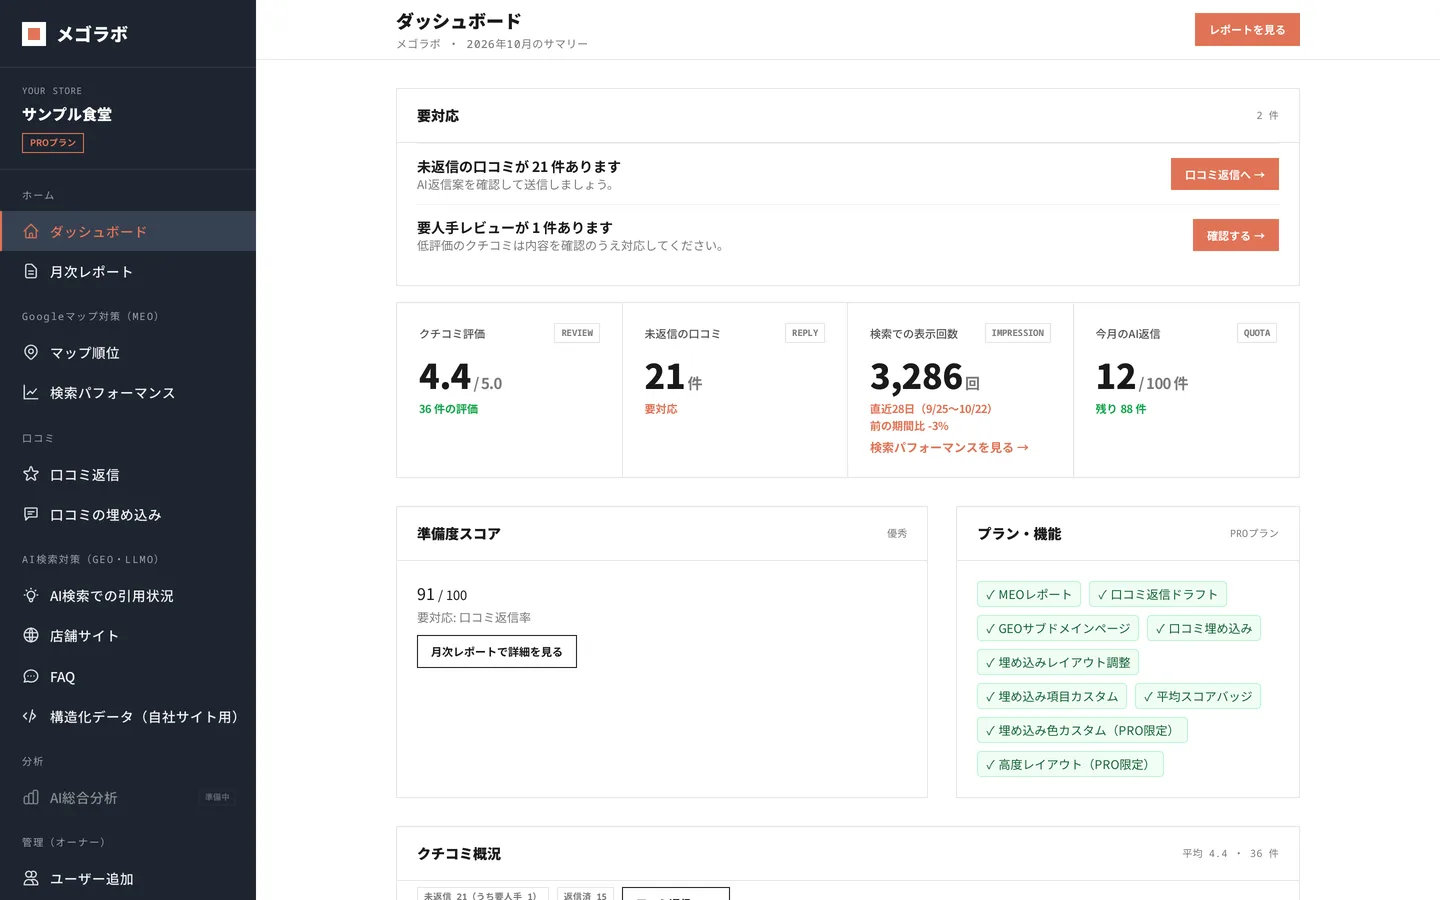Click the bar chart icon for AI総合分析
The width and height of the screenshot is (1440, 900).
(x=31, y=797)
